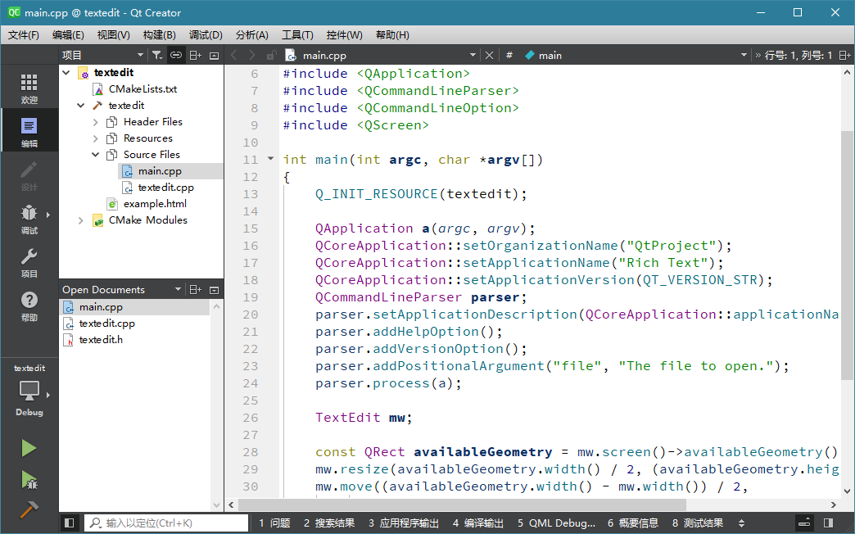Go back in editor navigation history
The height and width of the screenshot is (534, 855).
click(234, 55)
